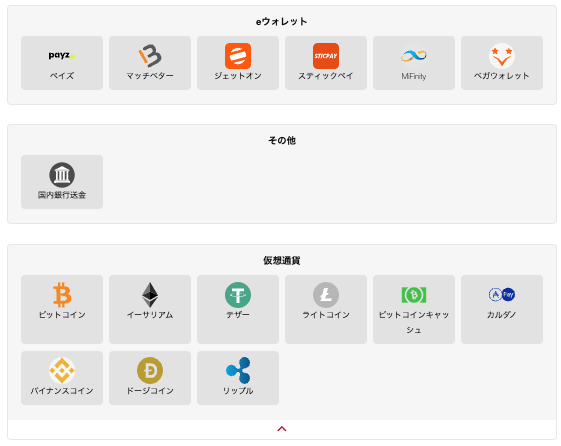Screen dimensions: 561x446
Task: Select the STICPAY icon (スティックペイ)
Action: coord(326,56)
